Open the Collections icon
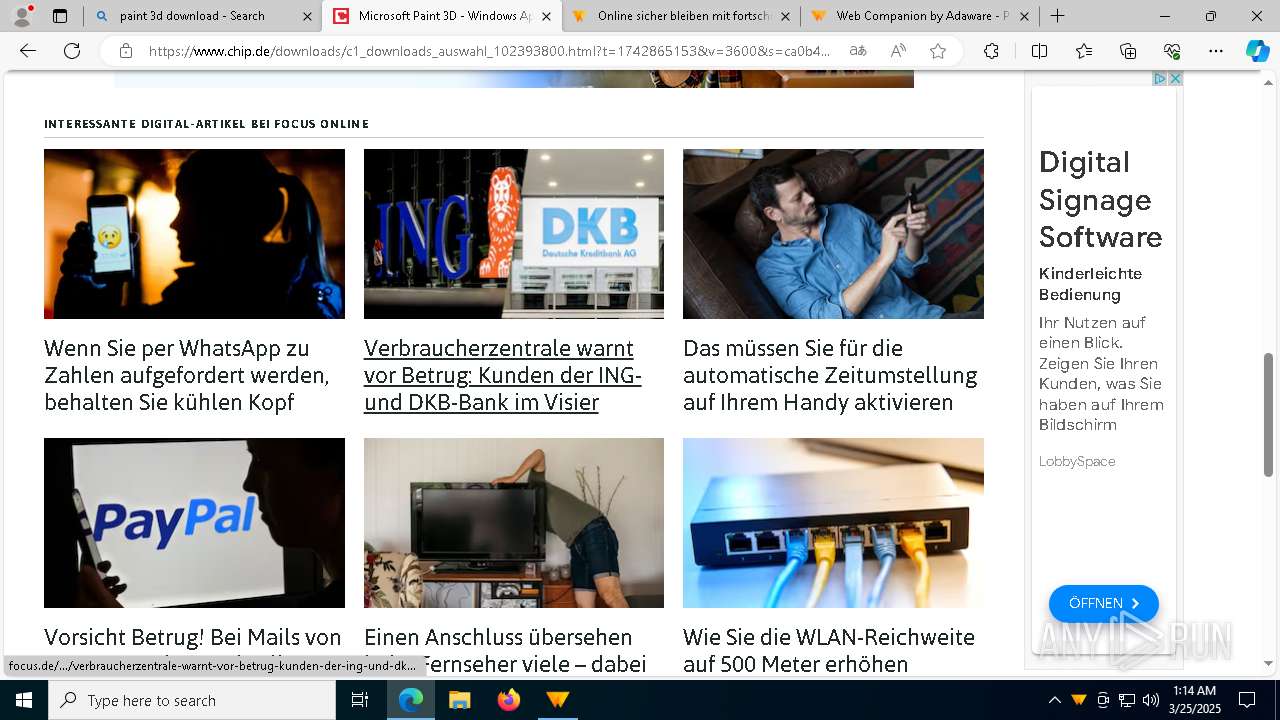The width and height of the screenshot is (1280, 720). point(1128,51)
